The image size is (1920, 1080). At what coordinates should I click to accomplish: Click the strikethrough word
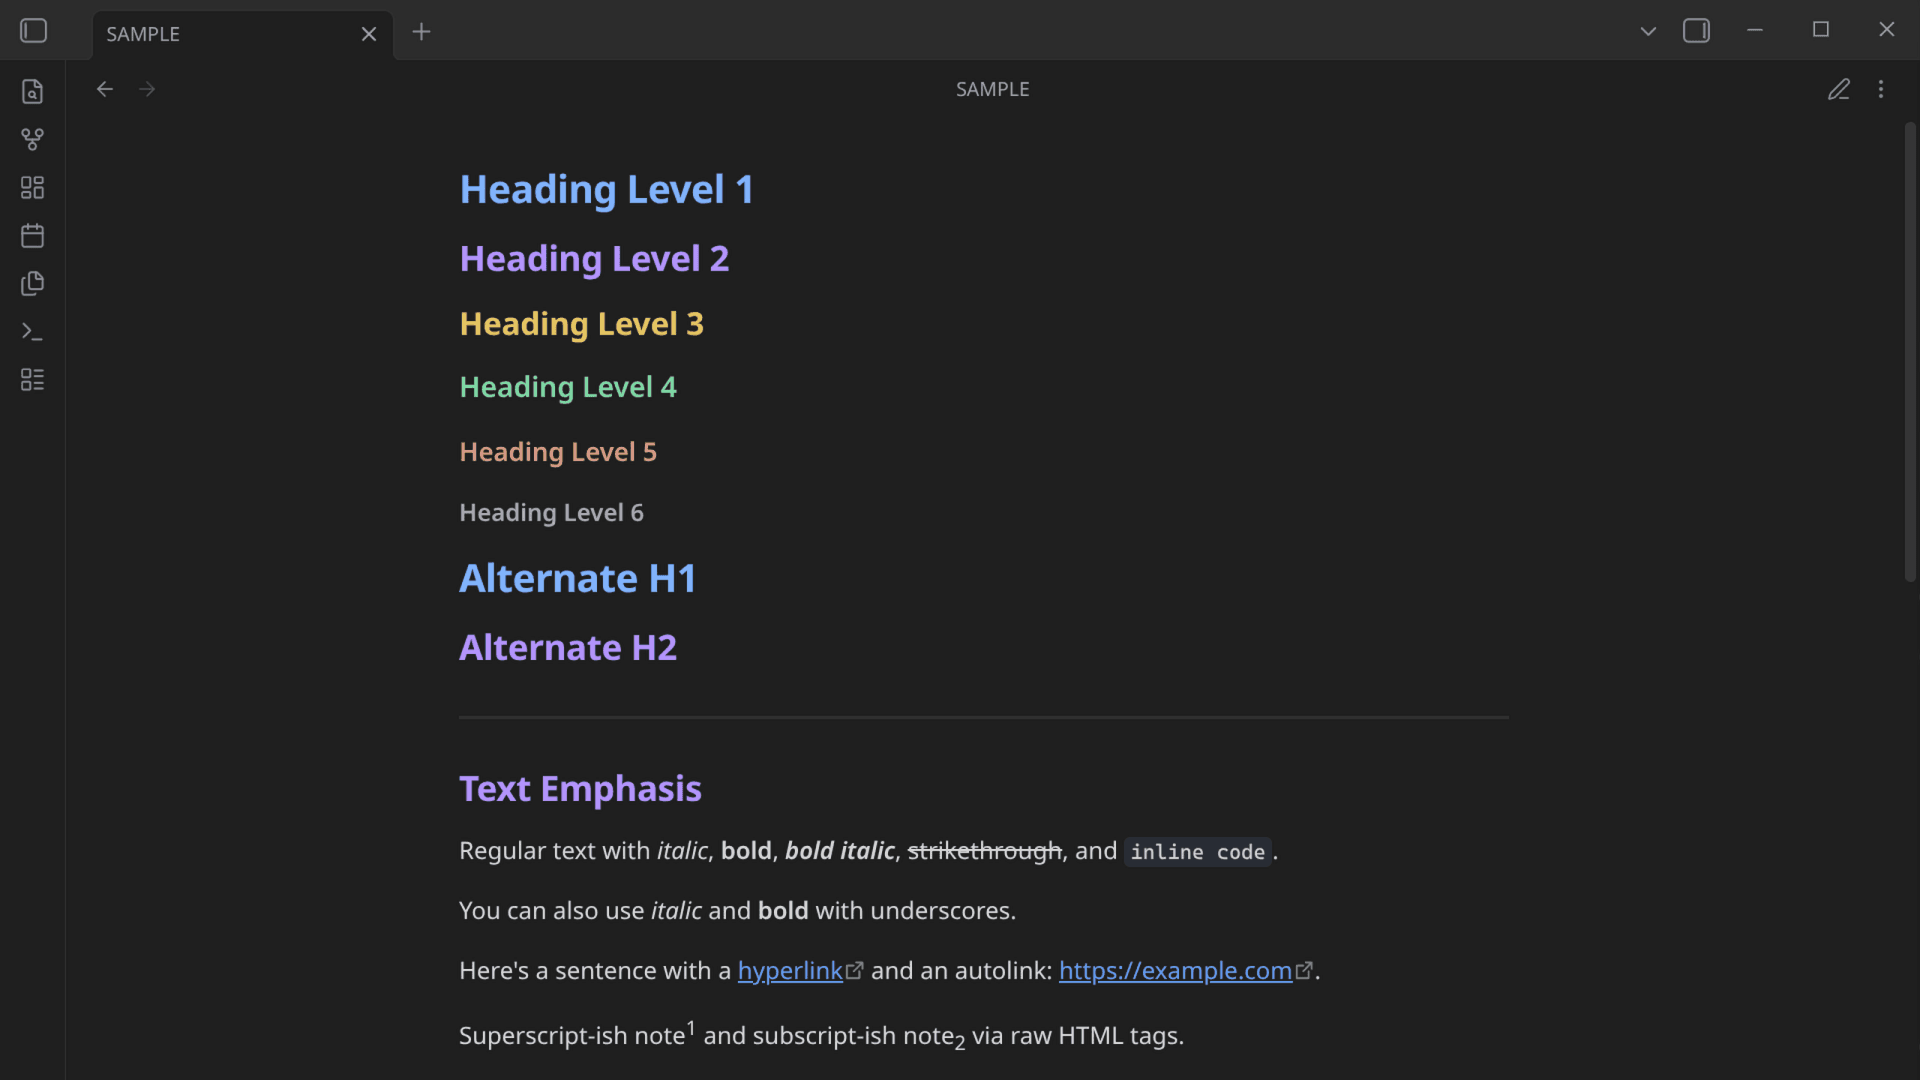984,851
